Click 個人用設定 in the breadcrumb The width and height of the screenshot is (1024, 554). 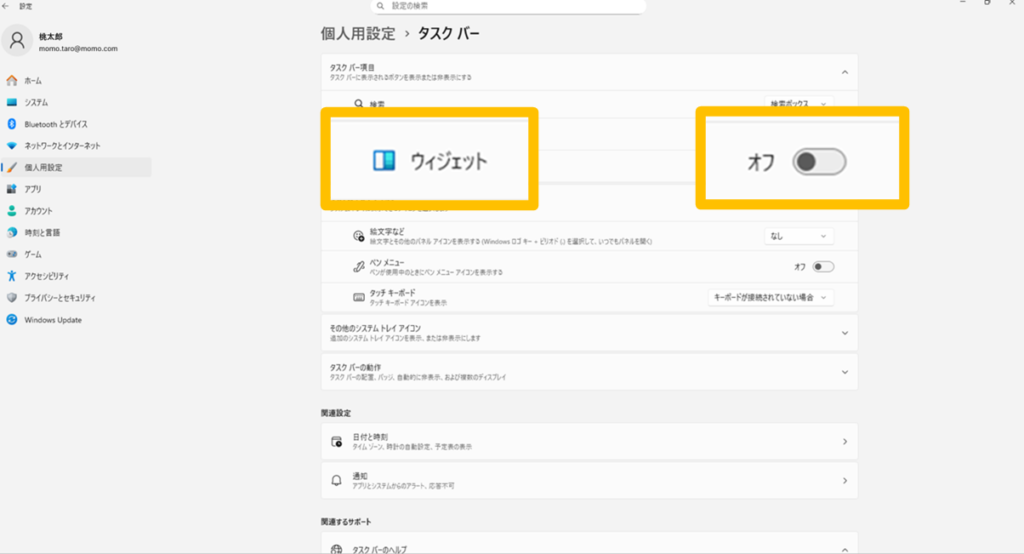click(x=358, y=34)
